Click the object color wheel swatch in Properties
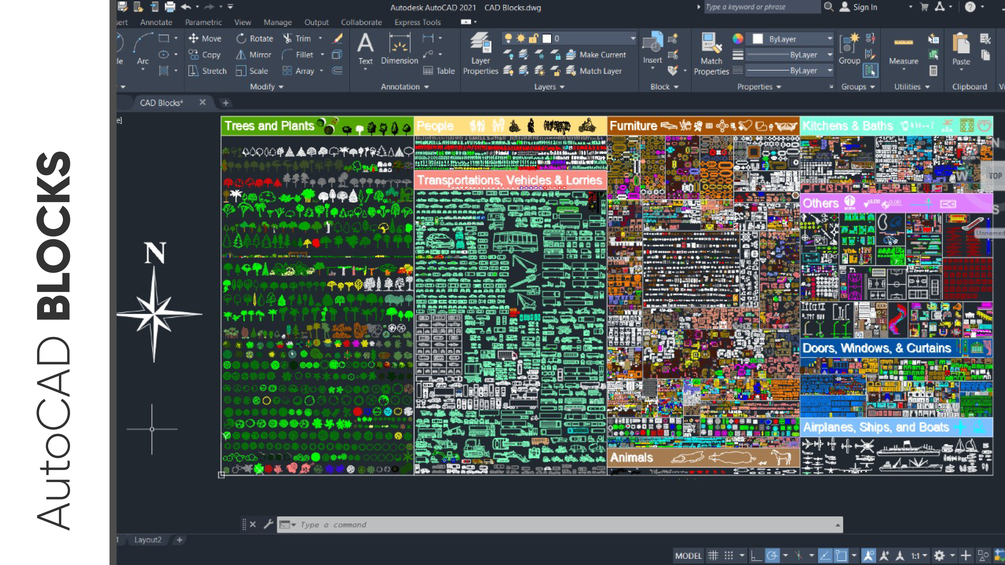The width and height of the screenshot is (1005, 565). (x=738, y=38)
